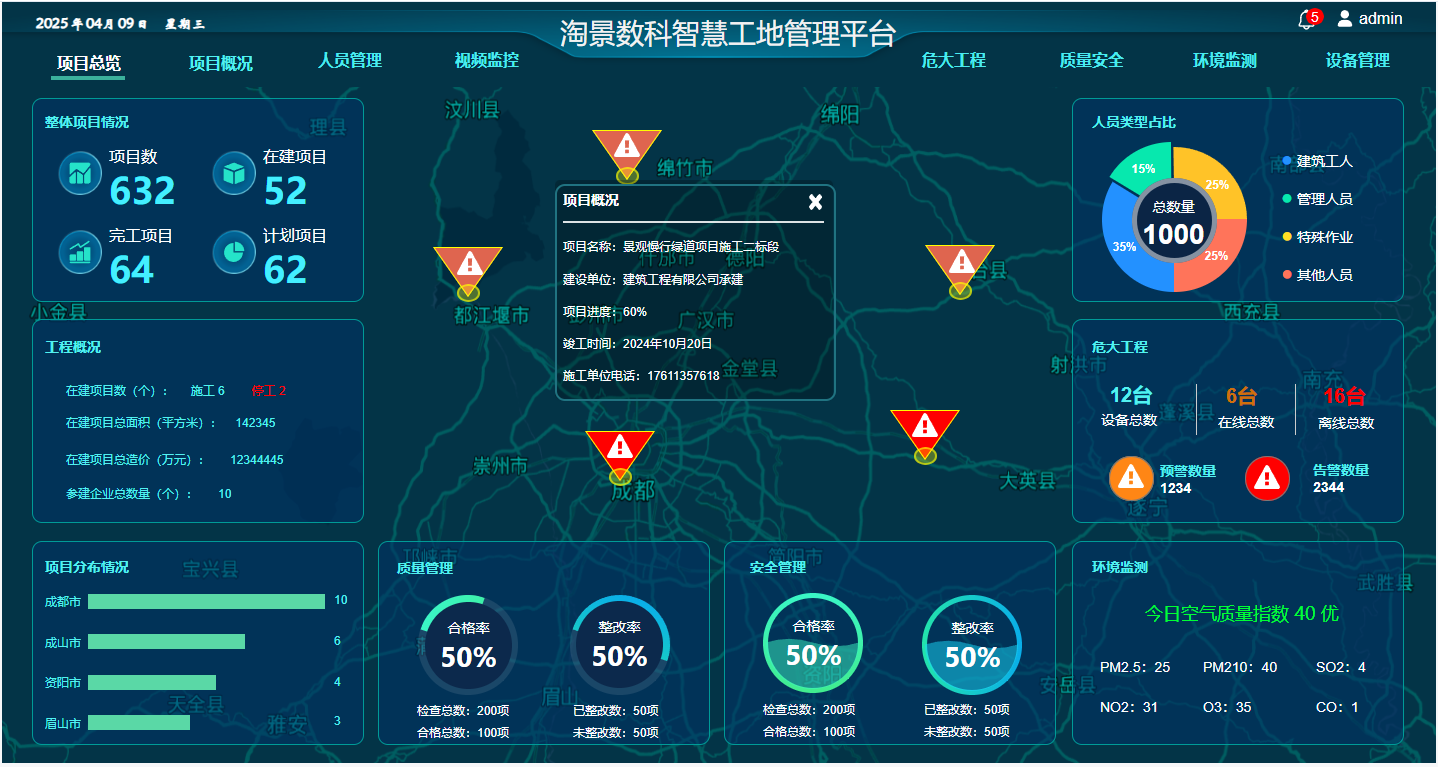Open the 视频监控 tab

(x=487, y=60)
